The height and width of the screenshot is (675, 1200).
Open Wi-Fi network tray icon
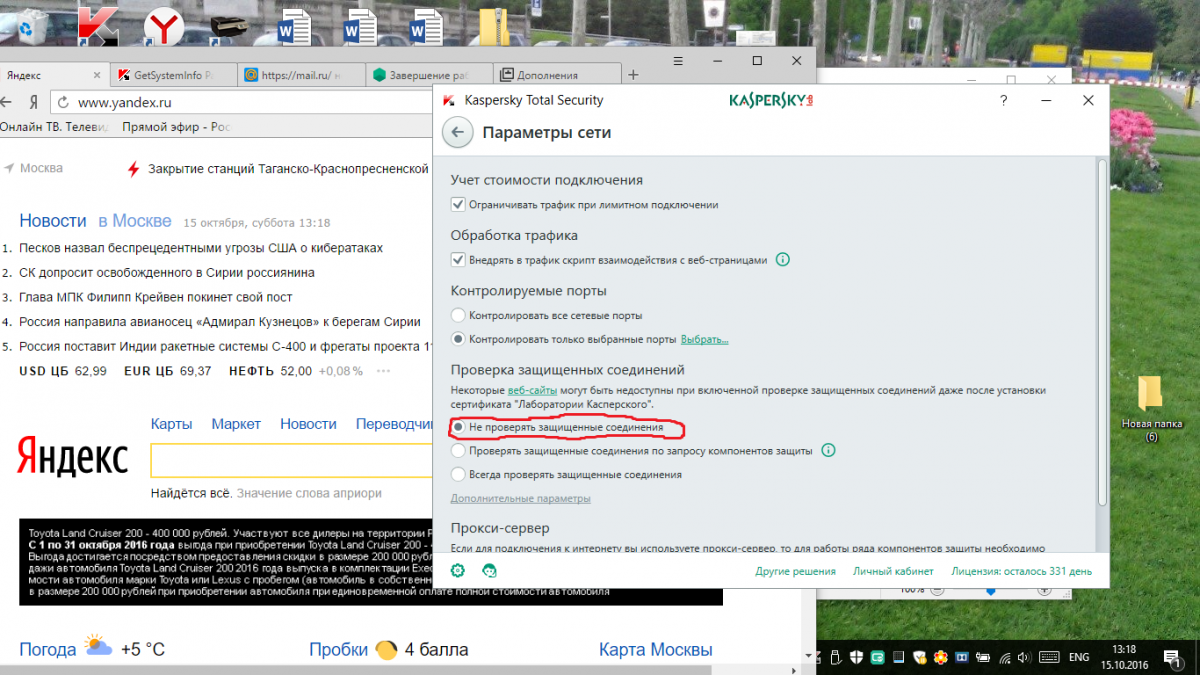click(x=1005, y=657)
